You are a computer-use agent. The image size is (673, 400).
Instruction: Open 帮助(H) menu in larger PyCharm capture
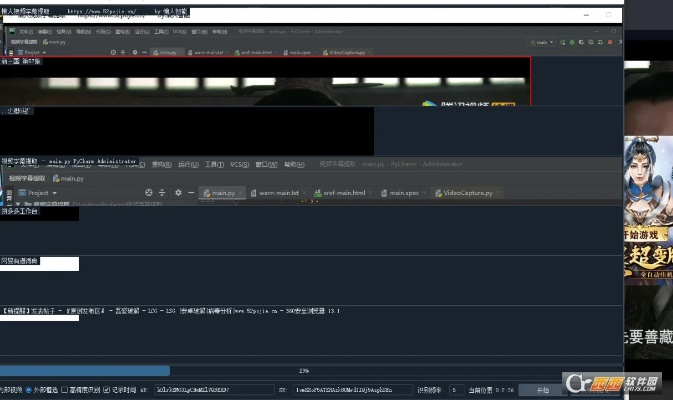coord(294,164)
